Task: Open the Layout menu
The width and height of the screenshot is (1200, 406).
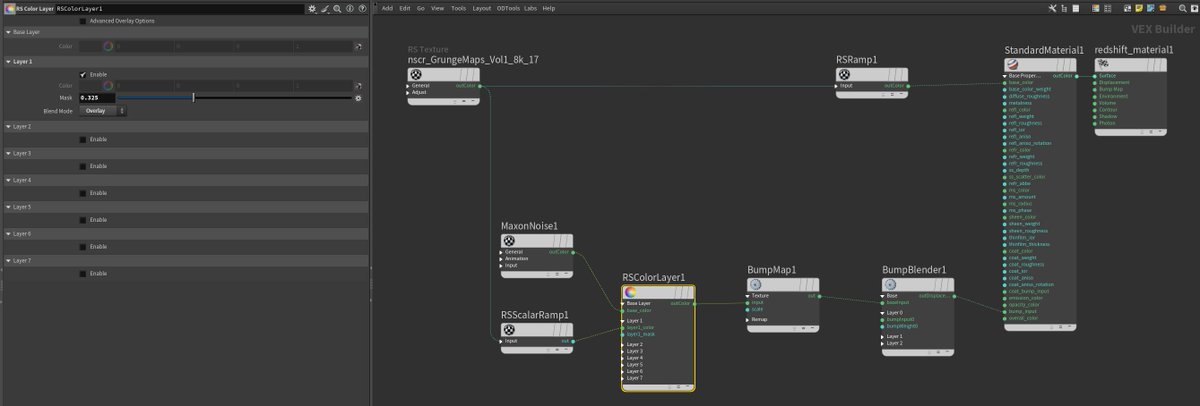Action: (x=482, y=8)
